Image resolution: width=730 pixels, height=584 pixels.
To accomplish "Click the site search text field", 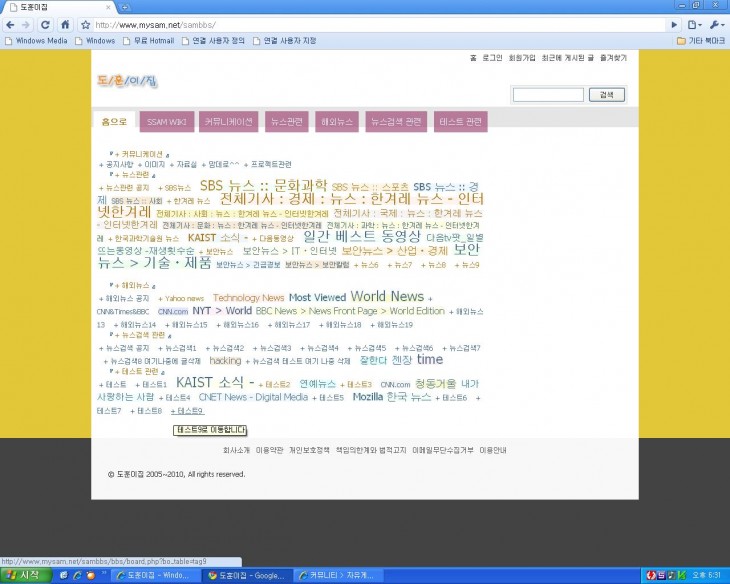I will tap(547, 95).
